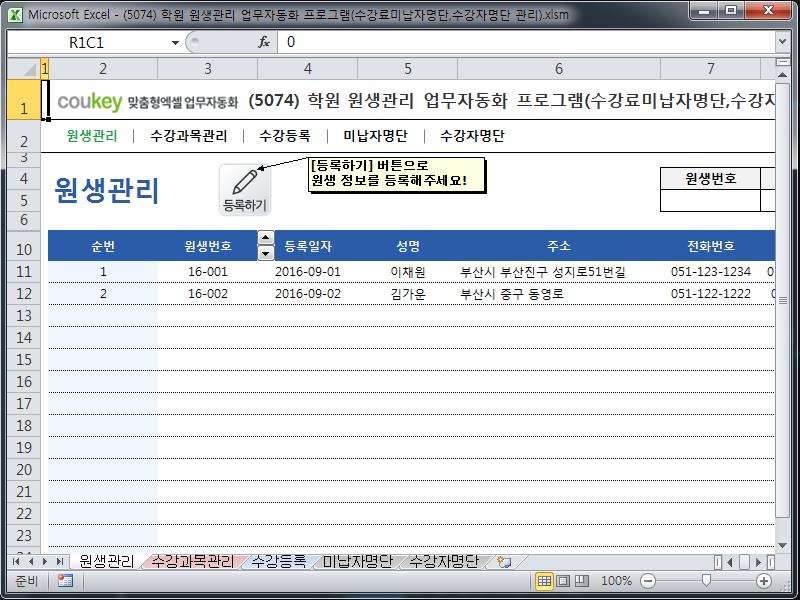Click the horizontal scrollbar left arrow

click(x=730, y=562)
